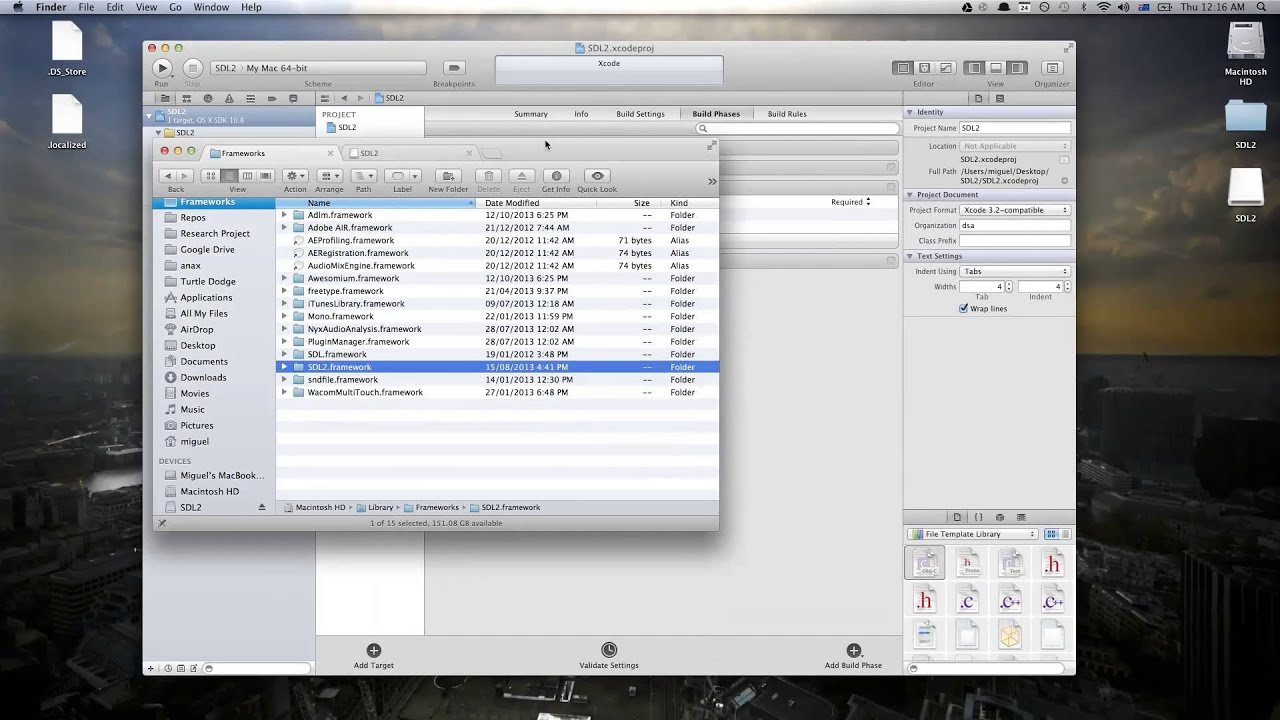Open the Log navigator icon
Screen dimensions: 1280x720
tap(293, 98)
